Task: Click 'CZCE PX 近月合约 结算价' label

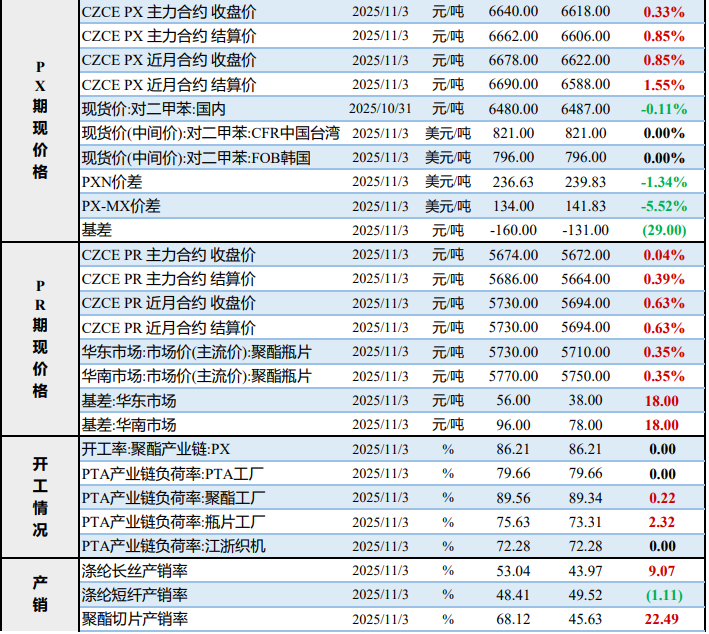Action: tap(169, 85)
